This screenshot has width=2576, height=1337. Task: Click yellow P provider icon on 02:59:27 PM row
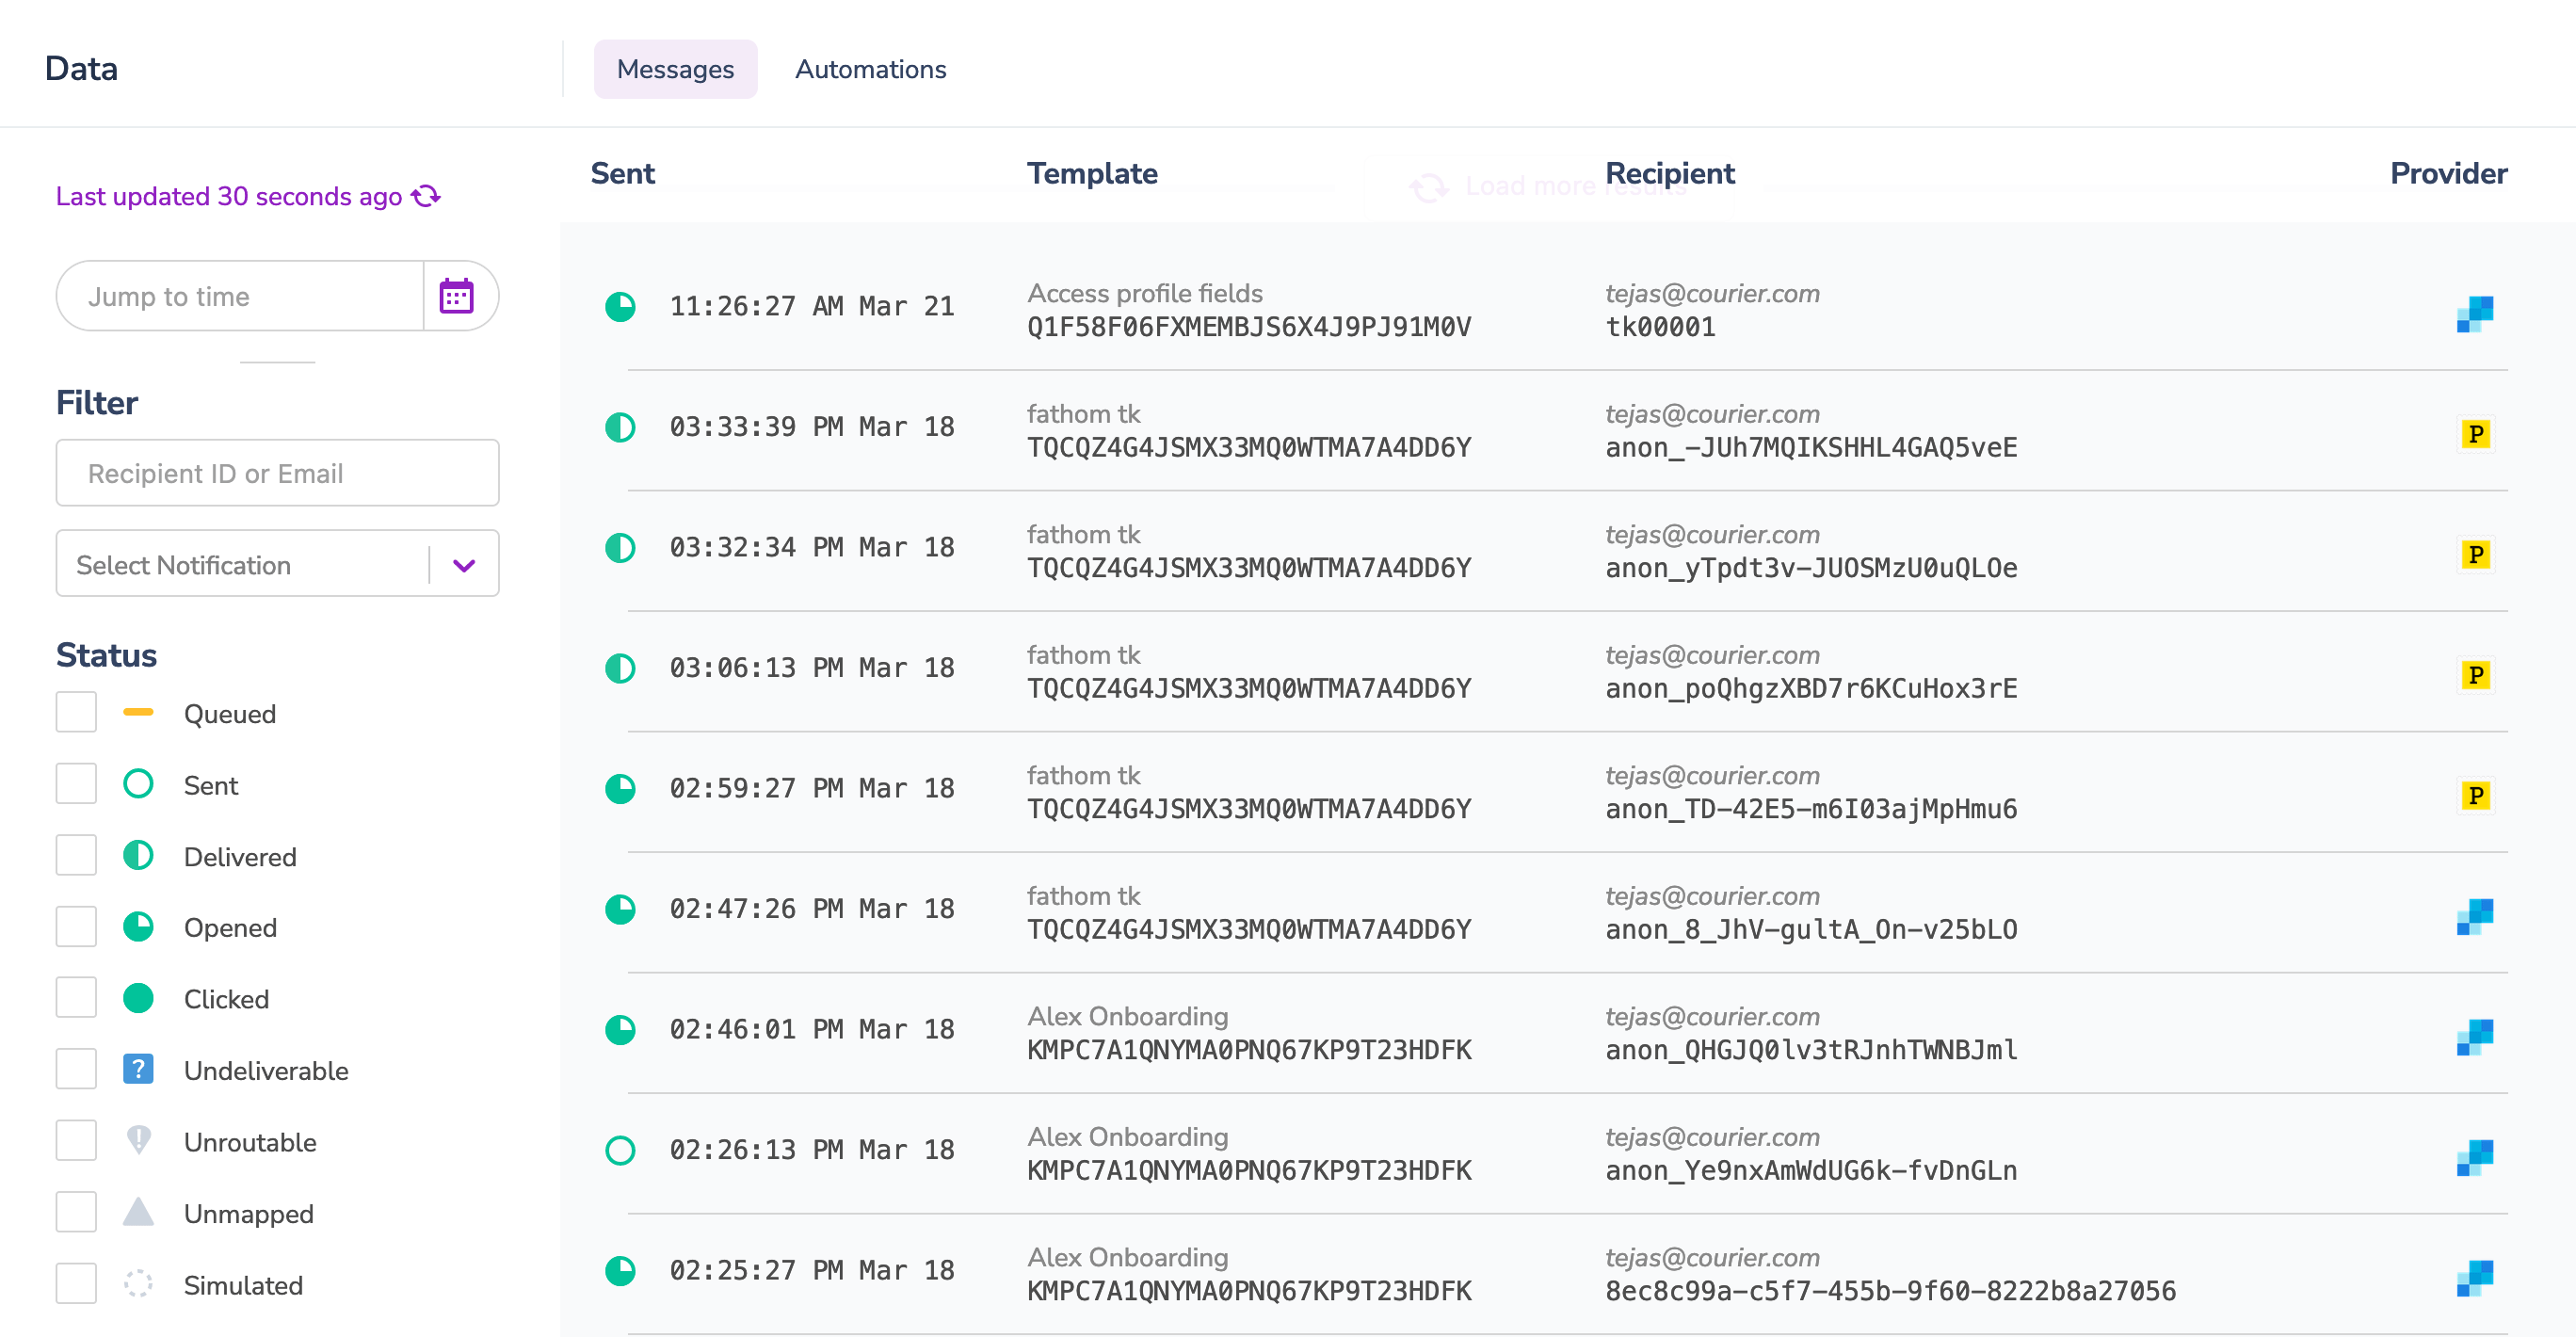pyautogui.click(x=2474, y=795)
